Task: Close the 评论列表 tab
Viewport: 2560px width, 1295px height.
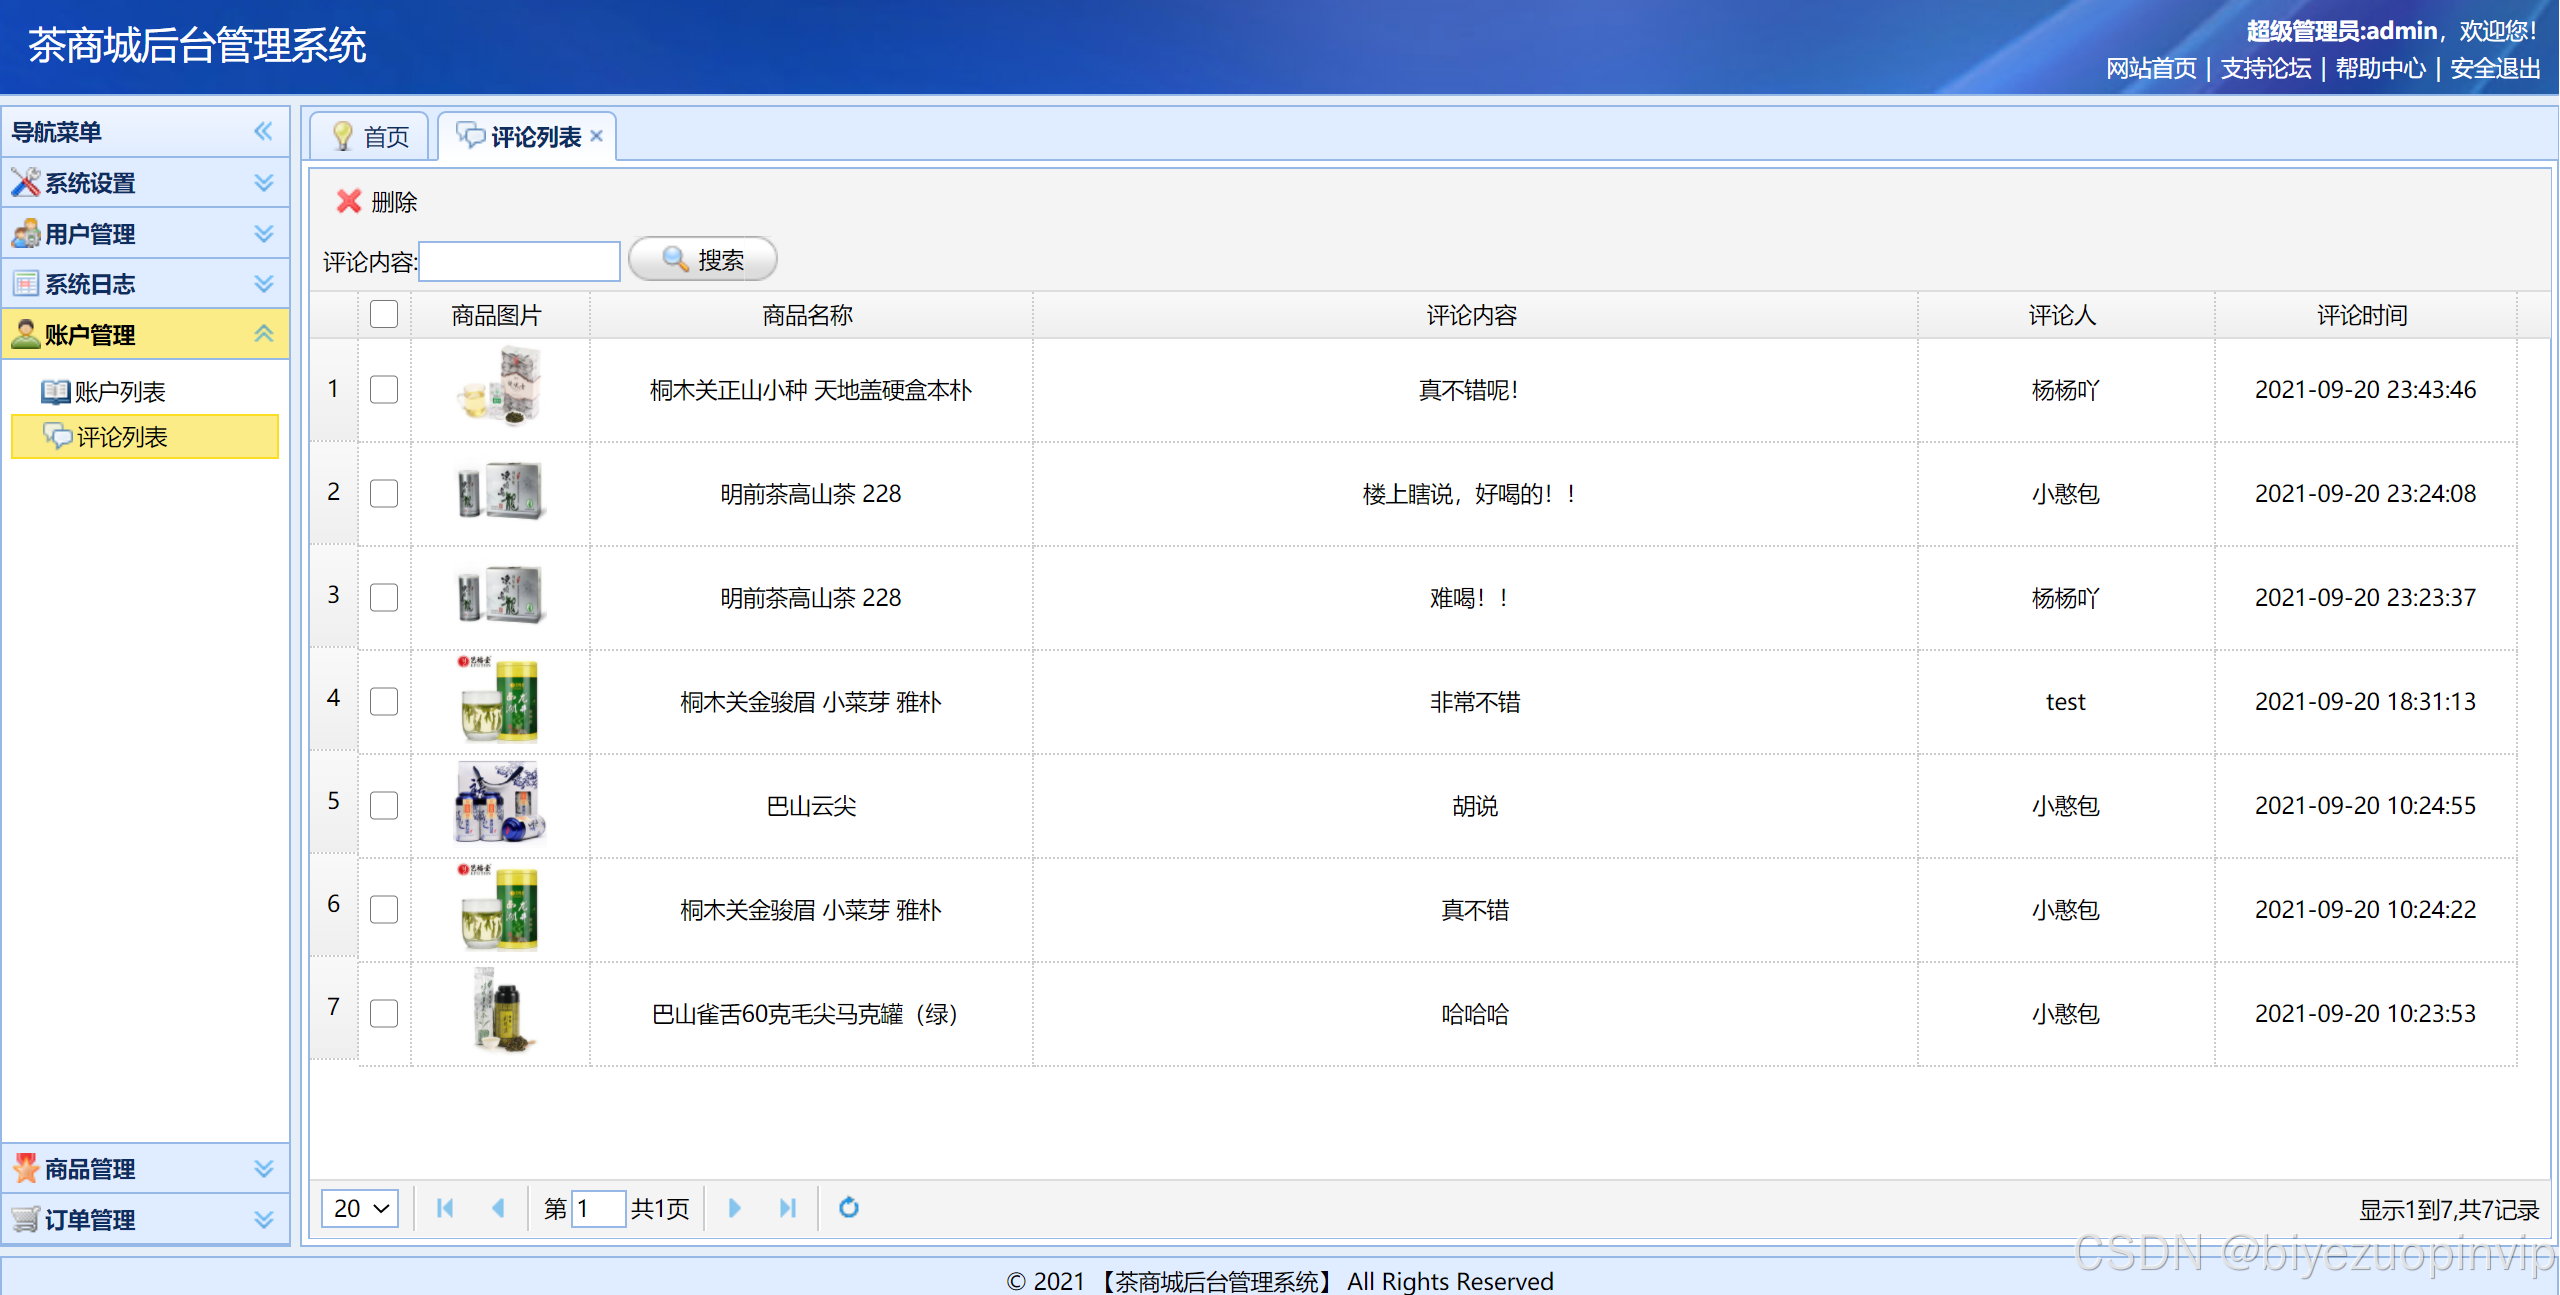Action: point(597,136)
